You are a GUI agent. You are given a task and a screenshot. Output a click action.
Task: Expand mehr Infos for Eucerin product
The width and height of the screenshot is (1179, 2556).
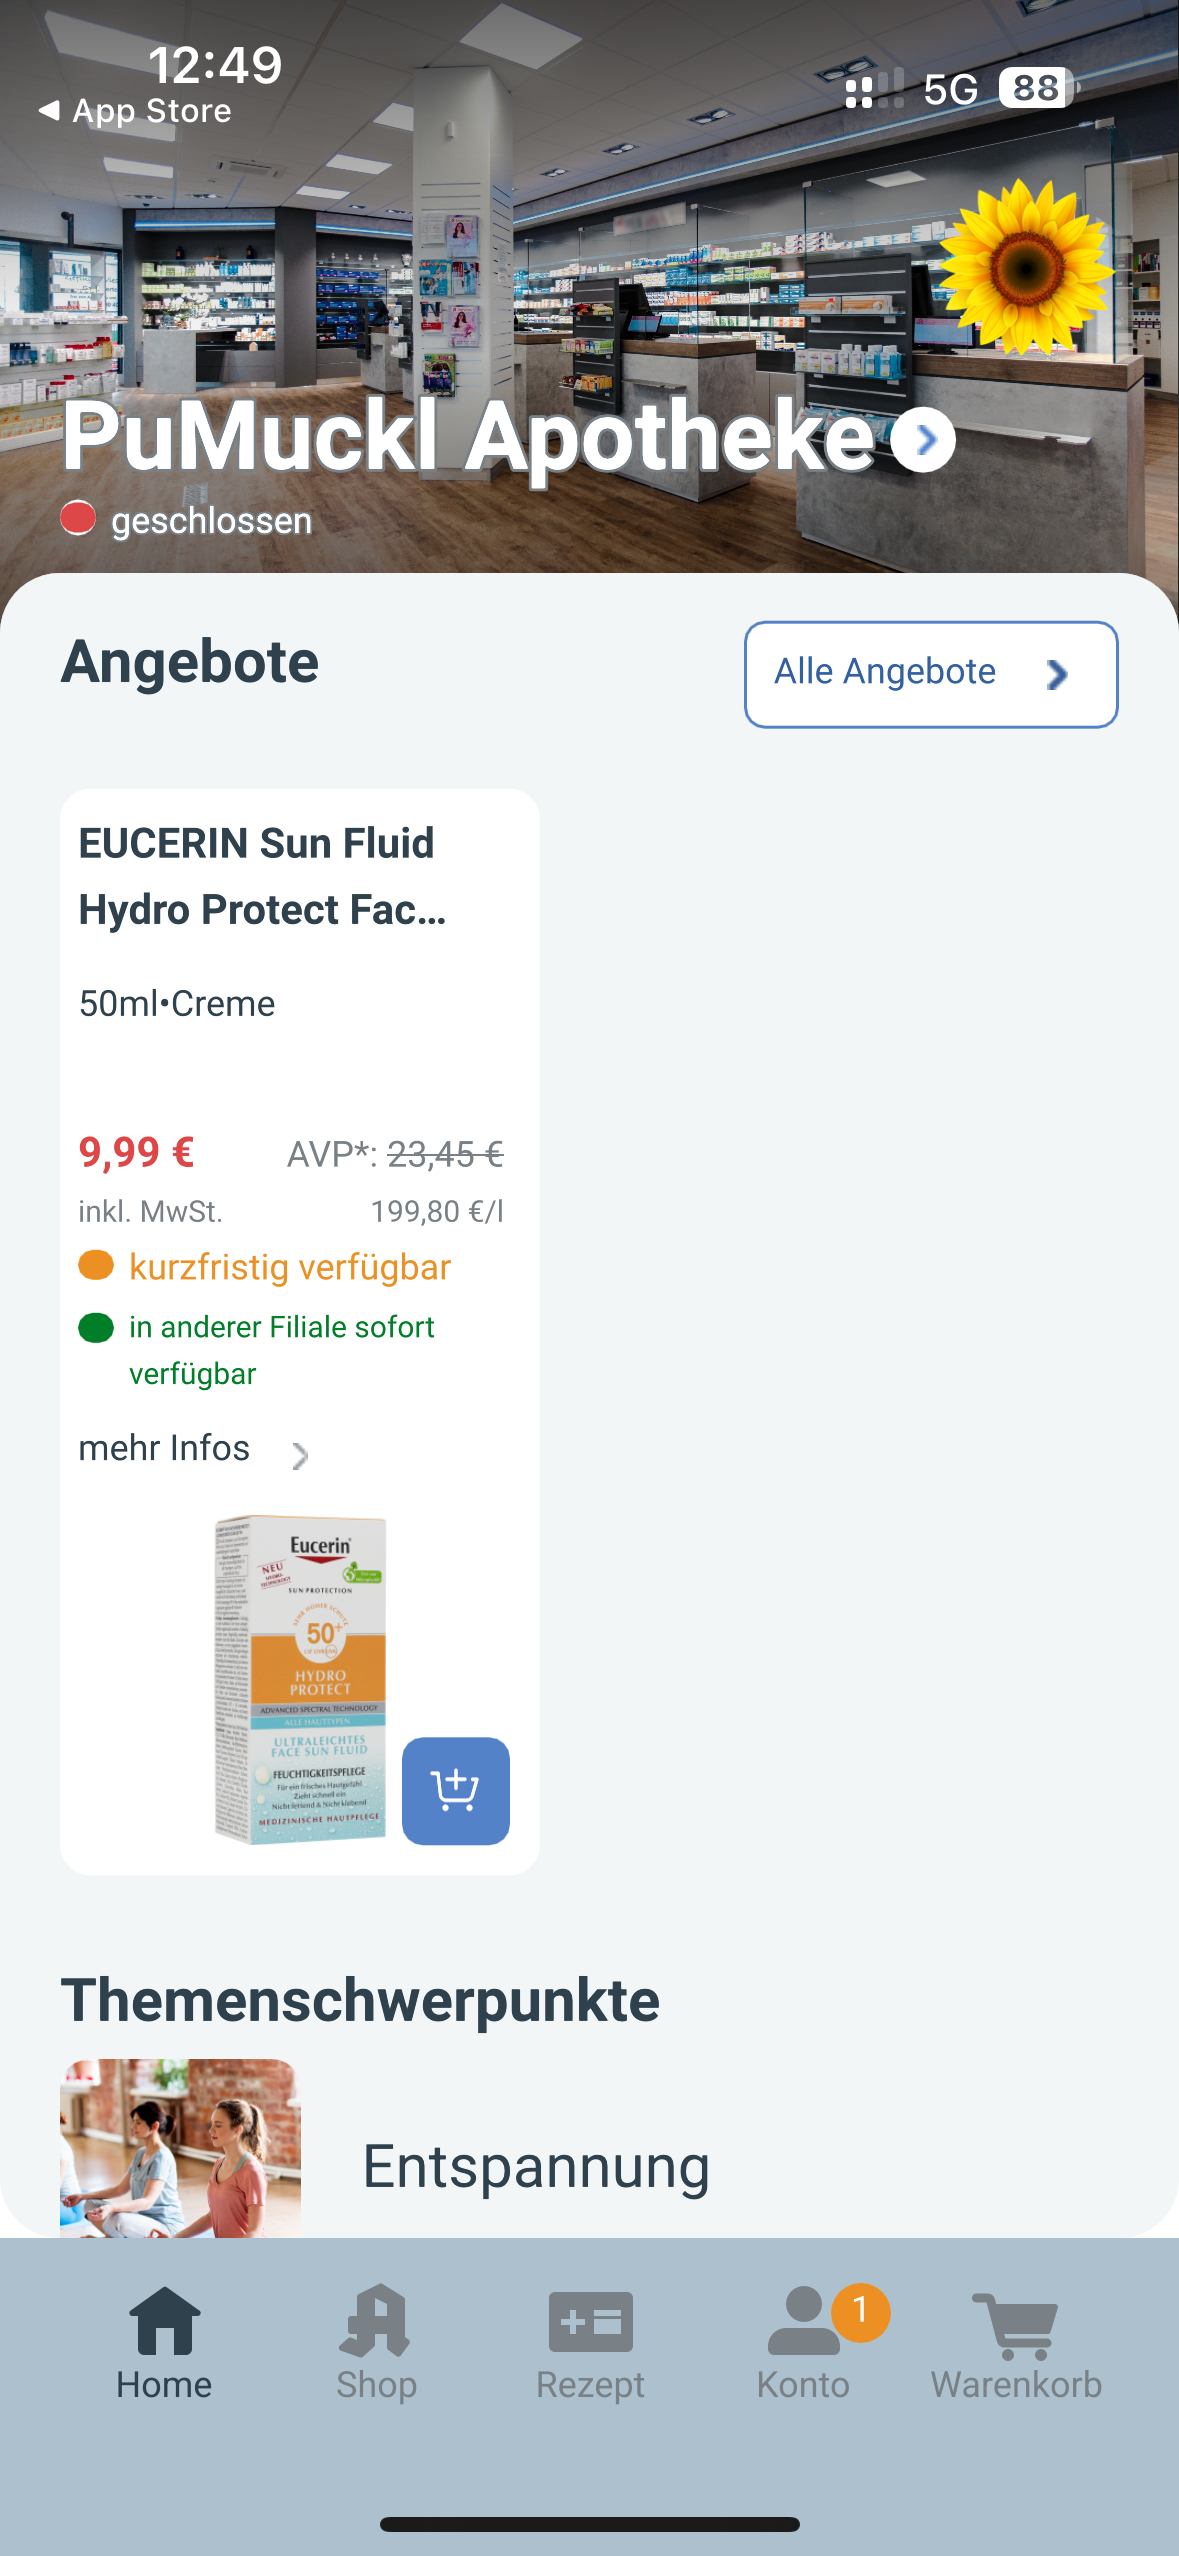(165, 1448)
